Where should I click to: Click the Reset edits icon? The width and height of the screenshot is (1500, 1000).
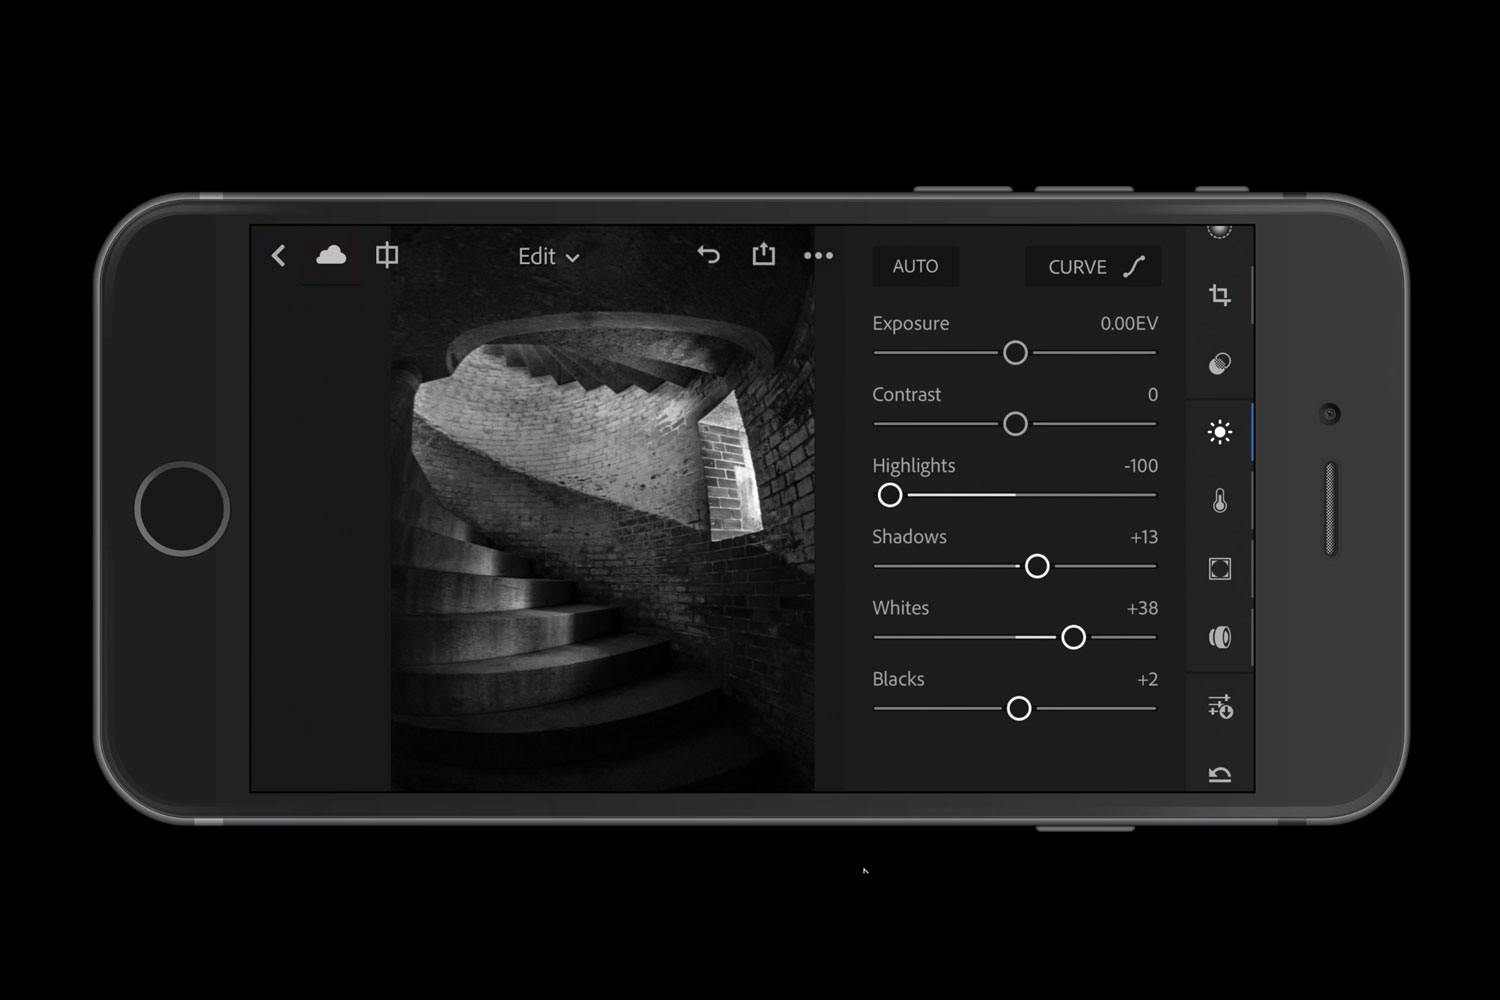click(1220, 772)
